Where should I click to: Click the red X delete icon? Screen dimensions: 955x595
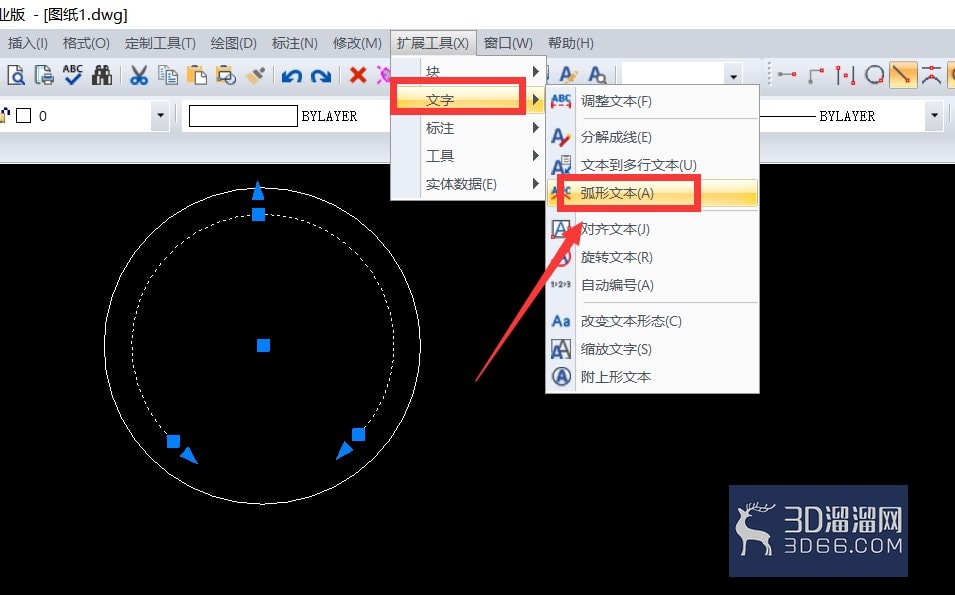click(x=358, y=75)
